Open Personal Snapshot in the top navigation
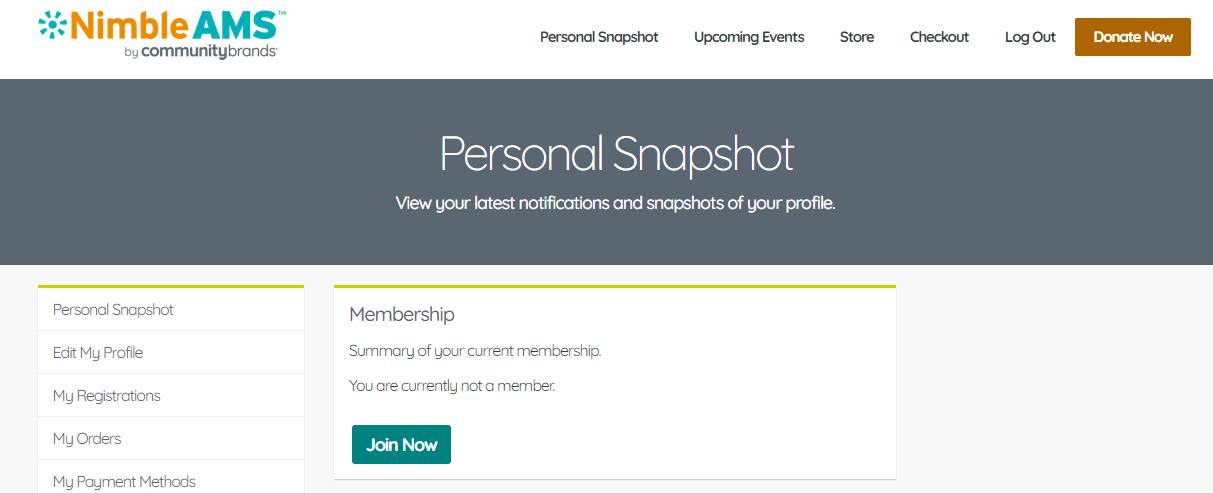1213x493 pixels. tap(599, 37)
